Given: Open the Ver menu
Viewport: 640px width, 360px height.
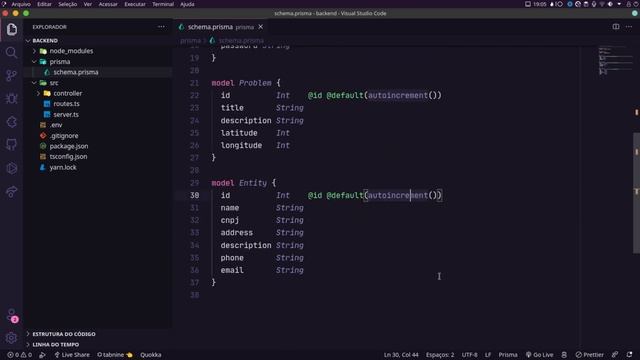Looking at the screenshot, I should tap(88, 4).
